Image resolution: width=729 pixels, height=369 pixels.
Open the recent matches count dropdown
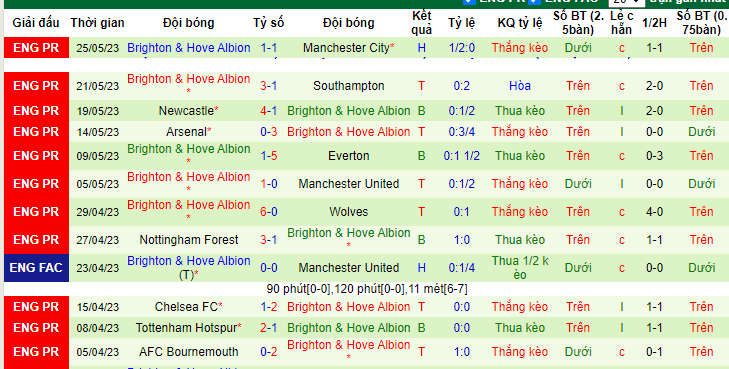coord(626,2)
